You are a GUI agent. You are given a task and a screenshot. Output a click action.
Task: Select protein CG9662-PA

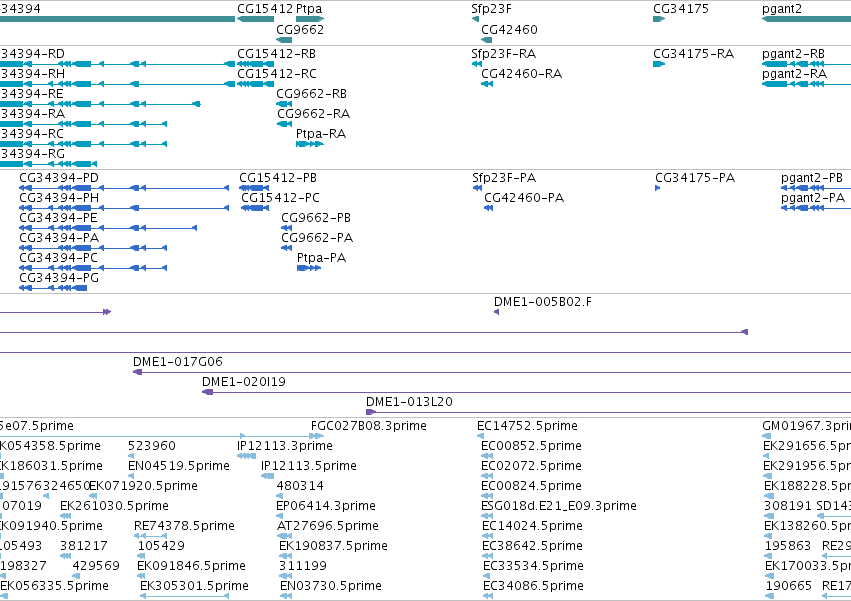tap(317, 238)
